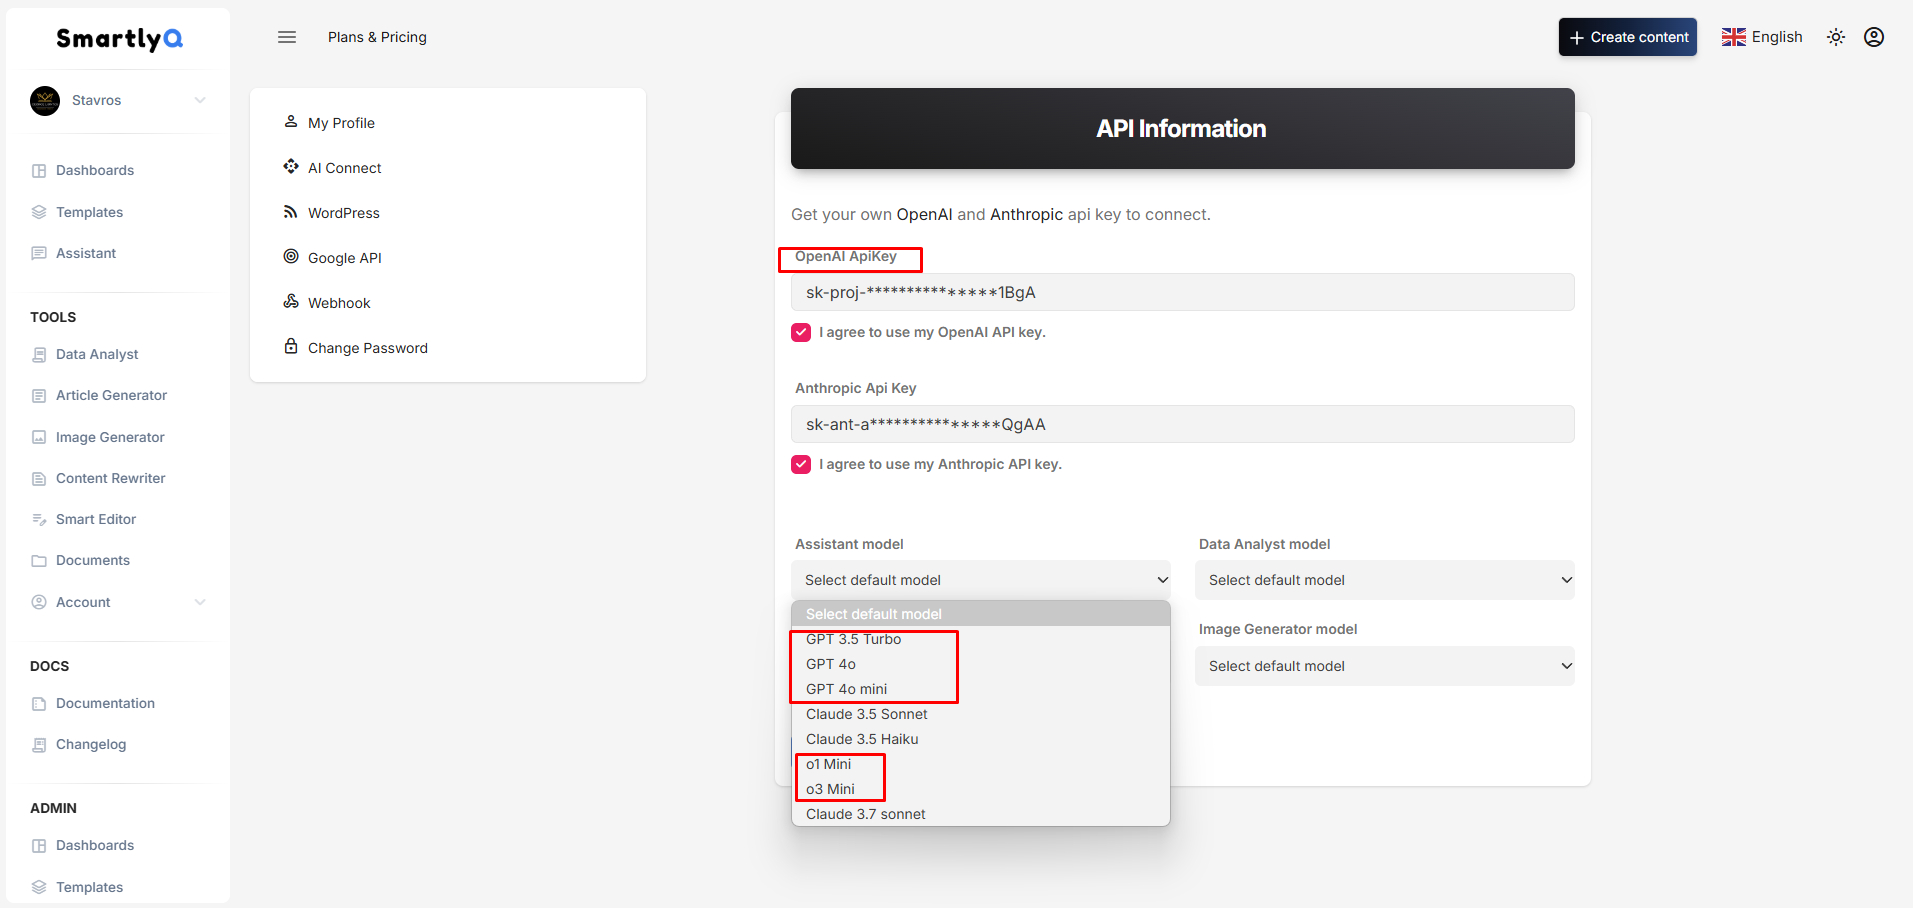
Task: Open the Smart Editor tool
Action: point(96,520)
